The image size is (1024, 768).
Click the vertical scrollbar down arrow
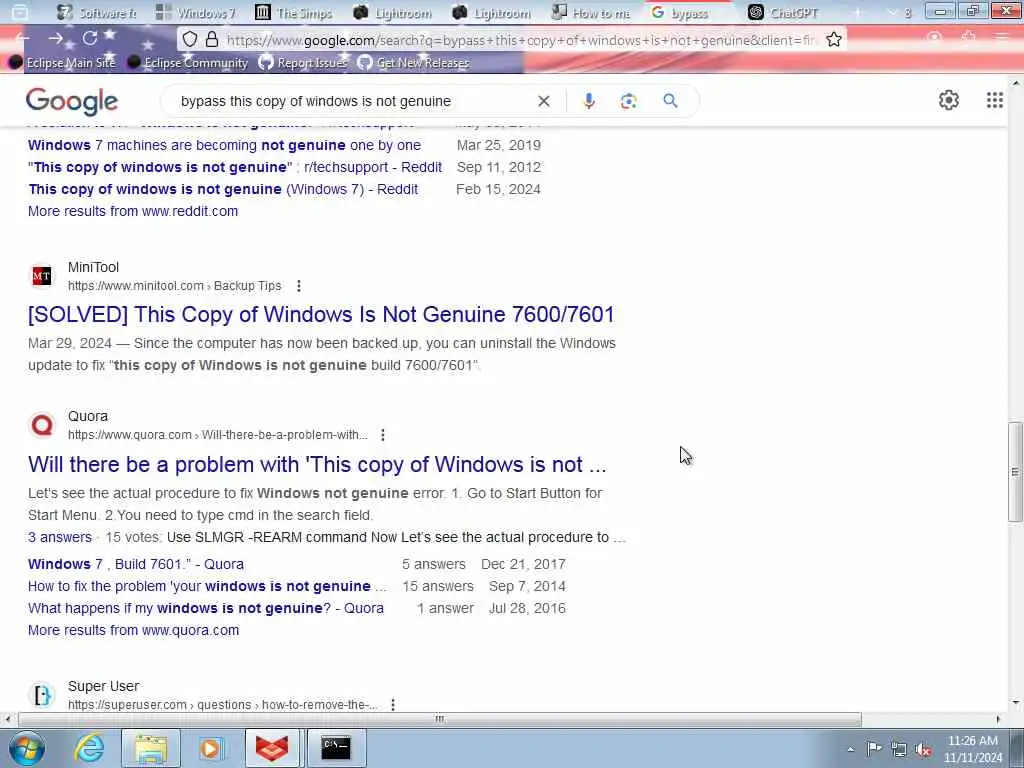click(x=1015, y=703)
